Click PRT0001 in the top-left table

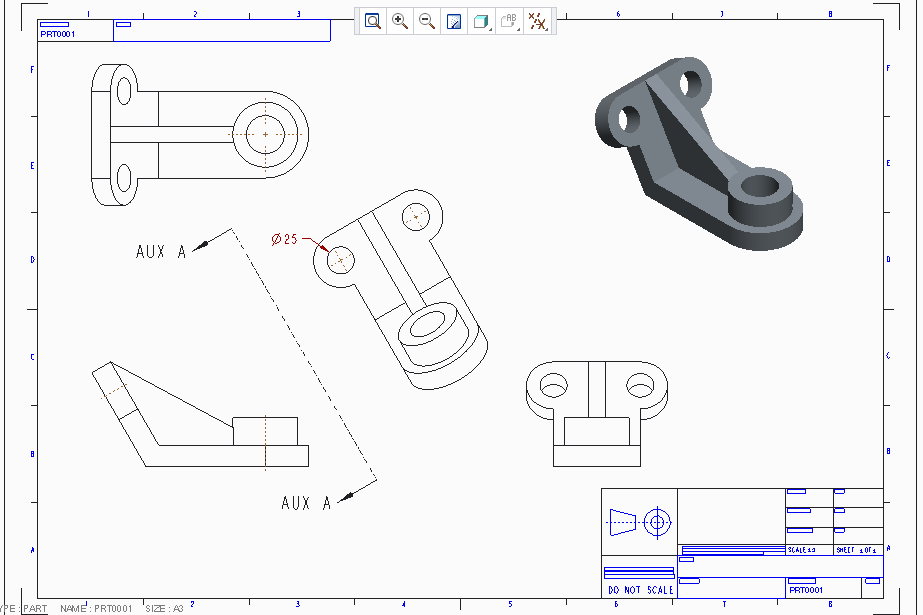[58, 34]
